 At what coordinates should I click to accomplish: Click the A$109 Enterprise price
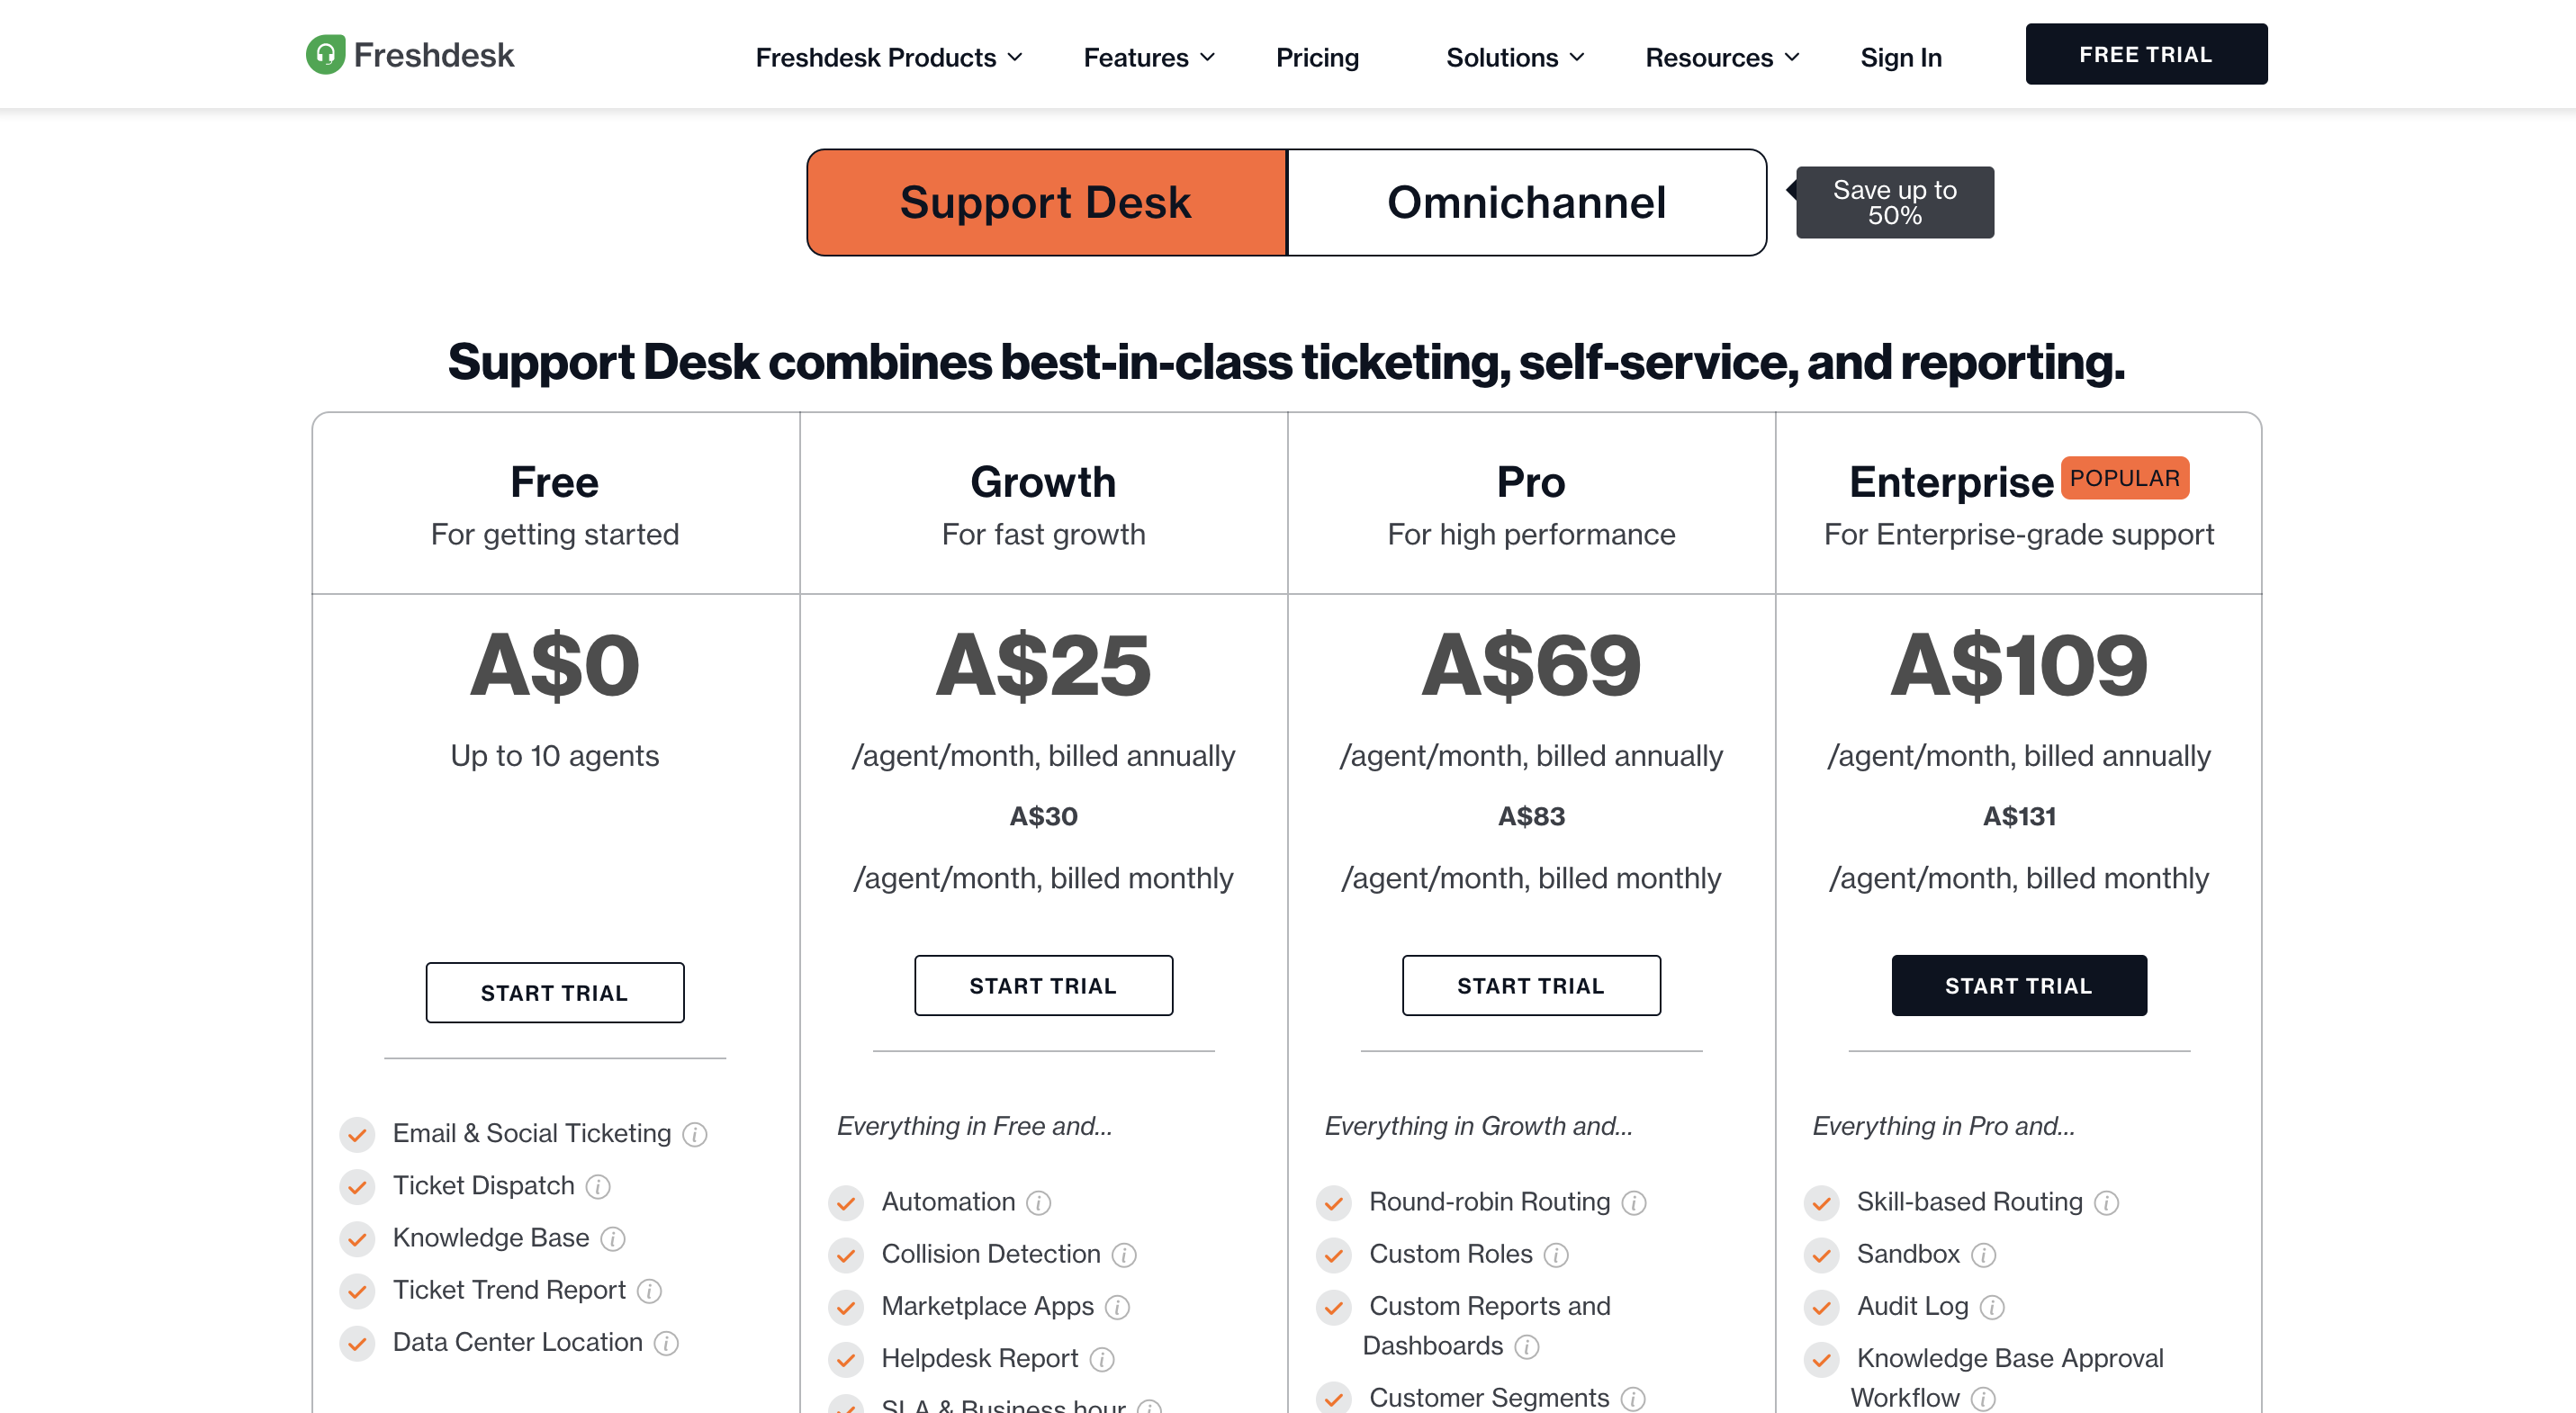click(2019, 666)
